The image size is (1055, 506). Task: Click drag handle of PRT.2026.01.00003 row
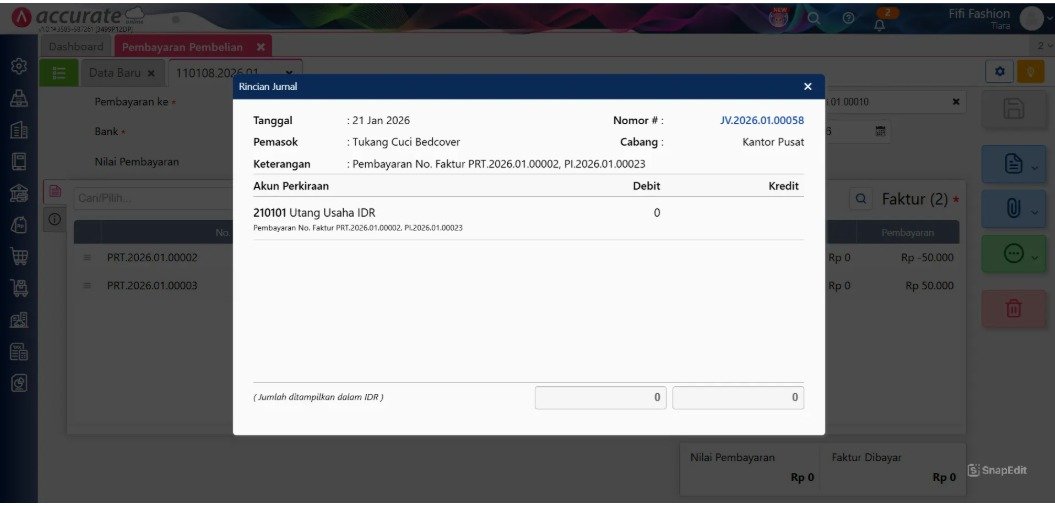pos(87,285)
